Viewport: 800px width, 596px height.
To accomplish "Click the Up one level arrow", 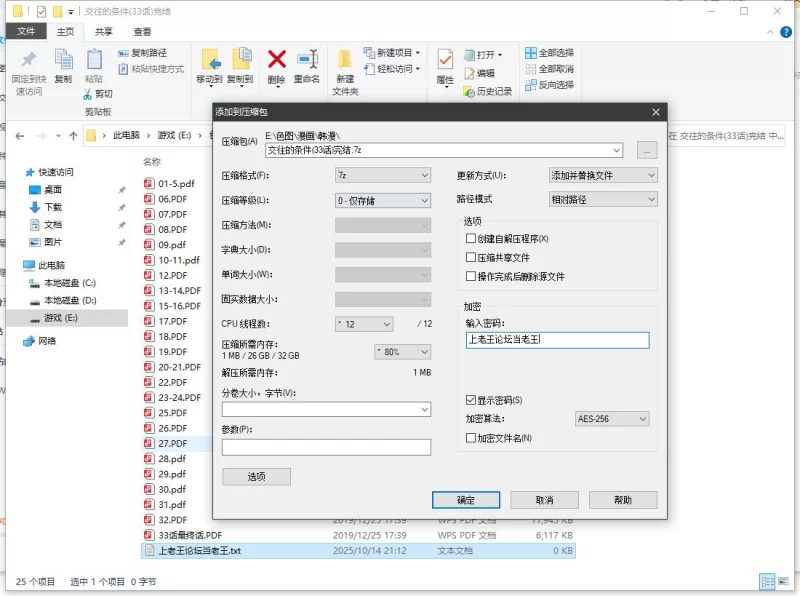I will point(73,136).
